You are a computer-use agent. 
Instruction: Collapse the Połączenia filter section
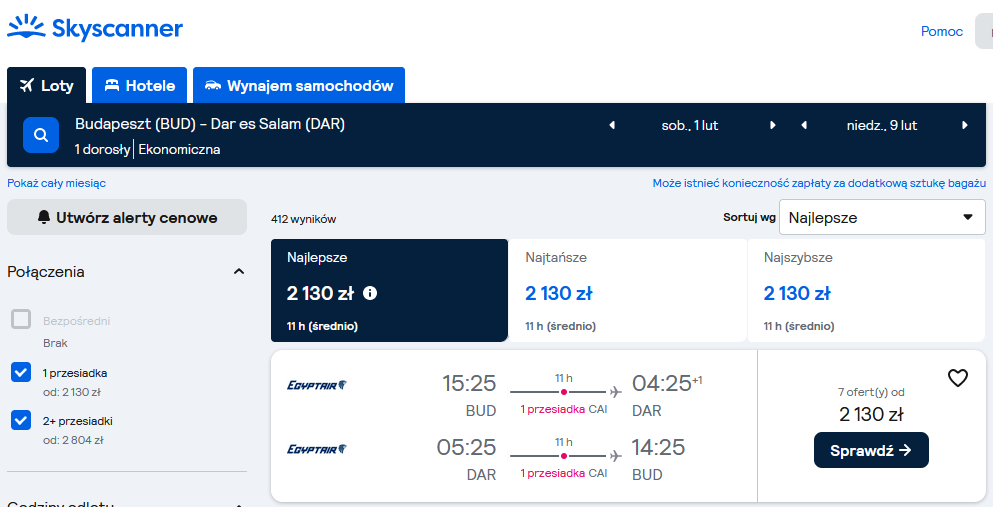coord(239,272)
